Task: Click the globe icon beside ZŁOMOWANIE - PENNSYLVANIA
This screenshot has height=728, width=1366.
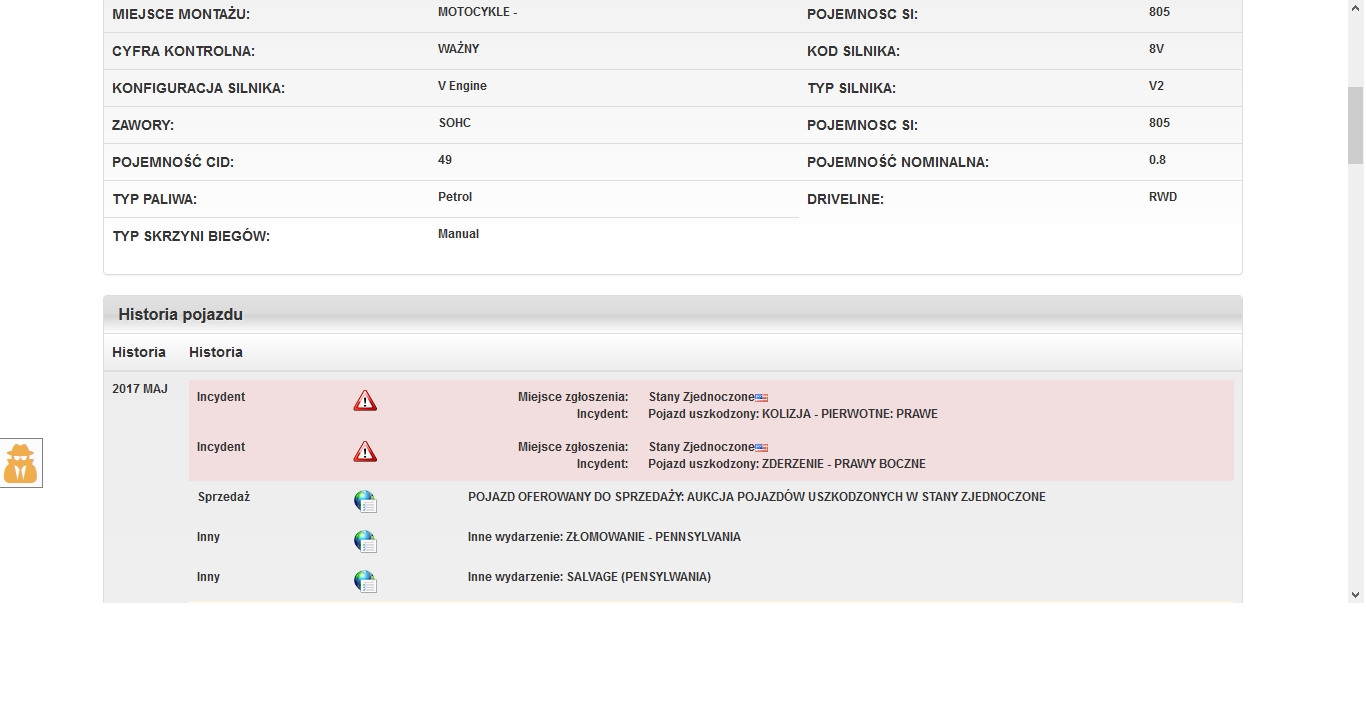Action: click(365, 542)
